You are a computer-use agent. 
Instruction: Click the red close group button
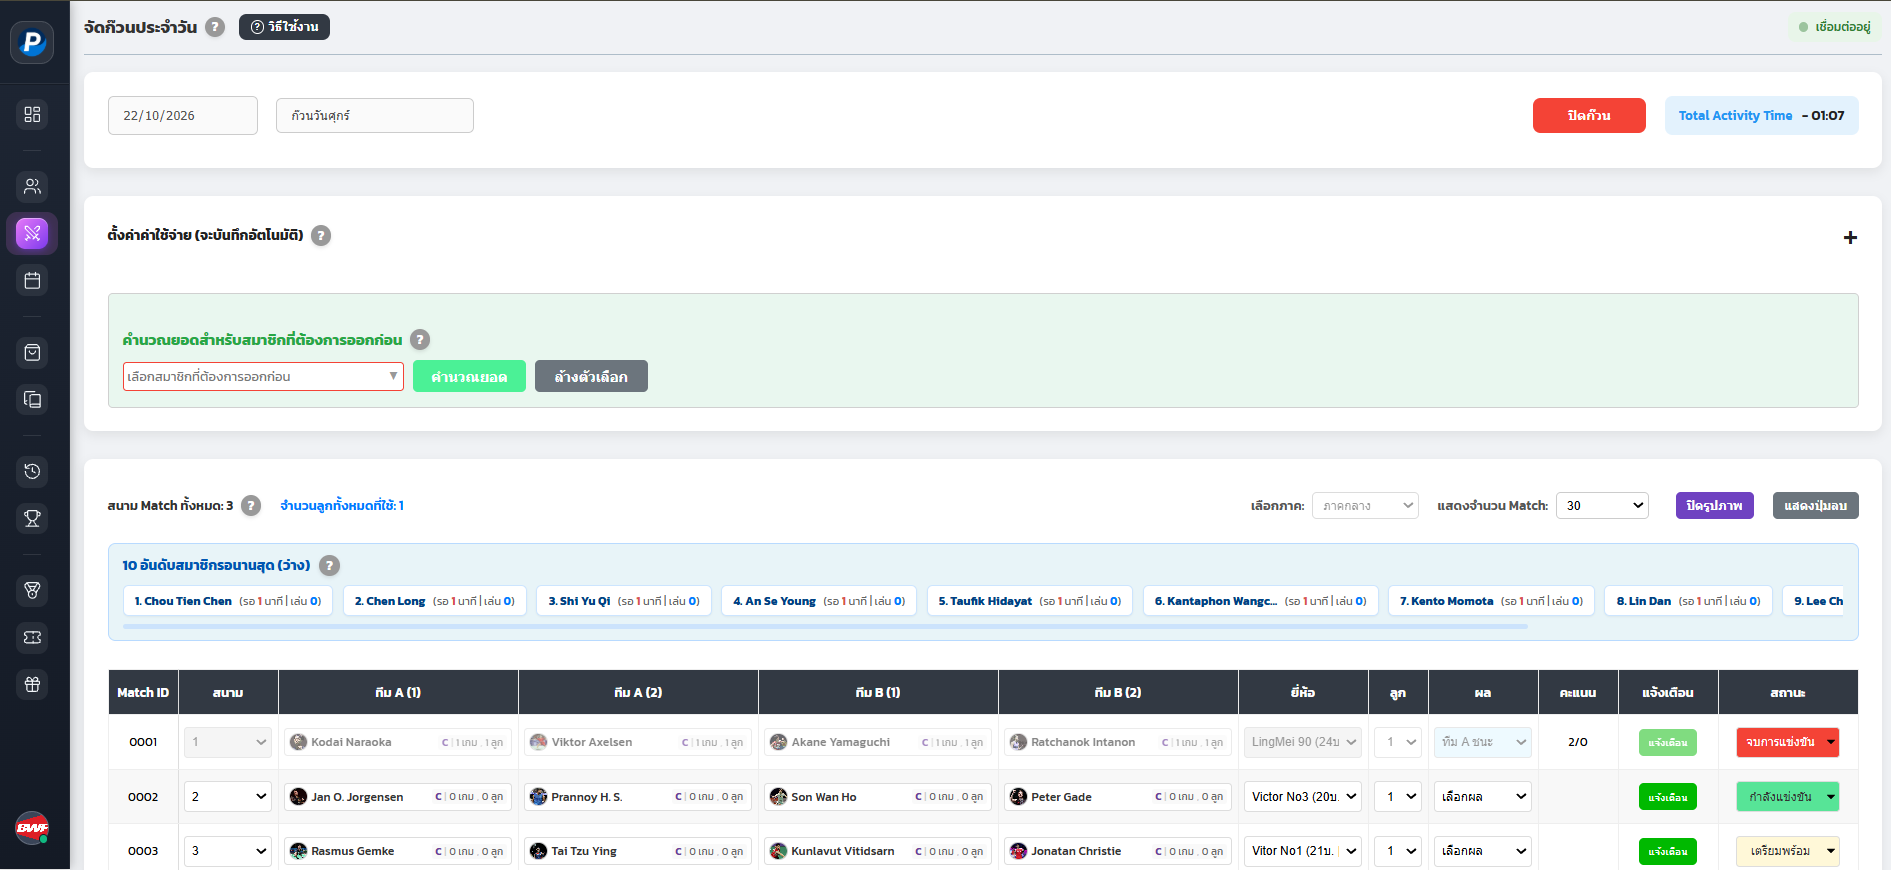tap(1589, 116)
